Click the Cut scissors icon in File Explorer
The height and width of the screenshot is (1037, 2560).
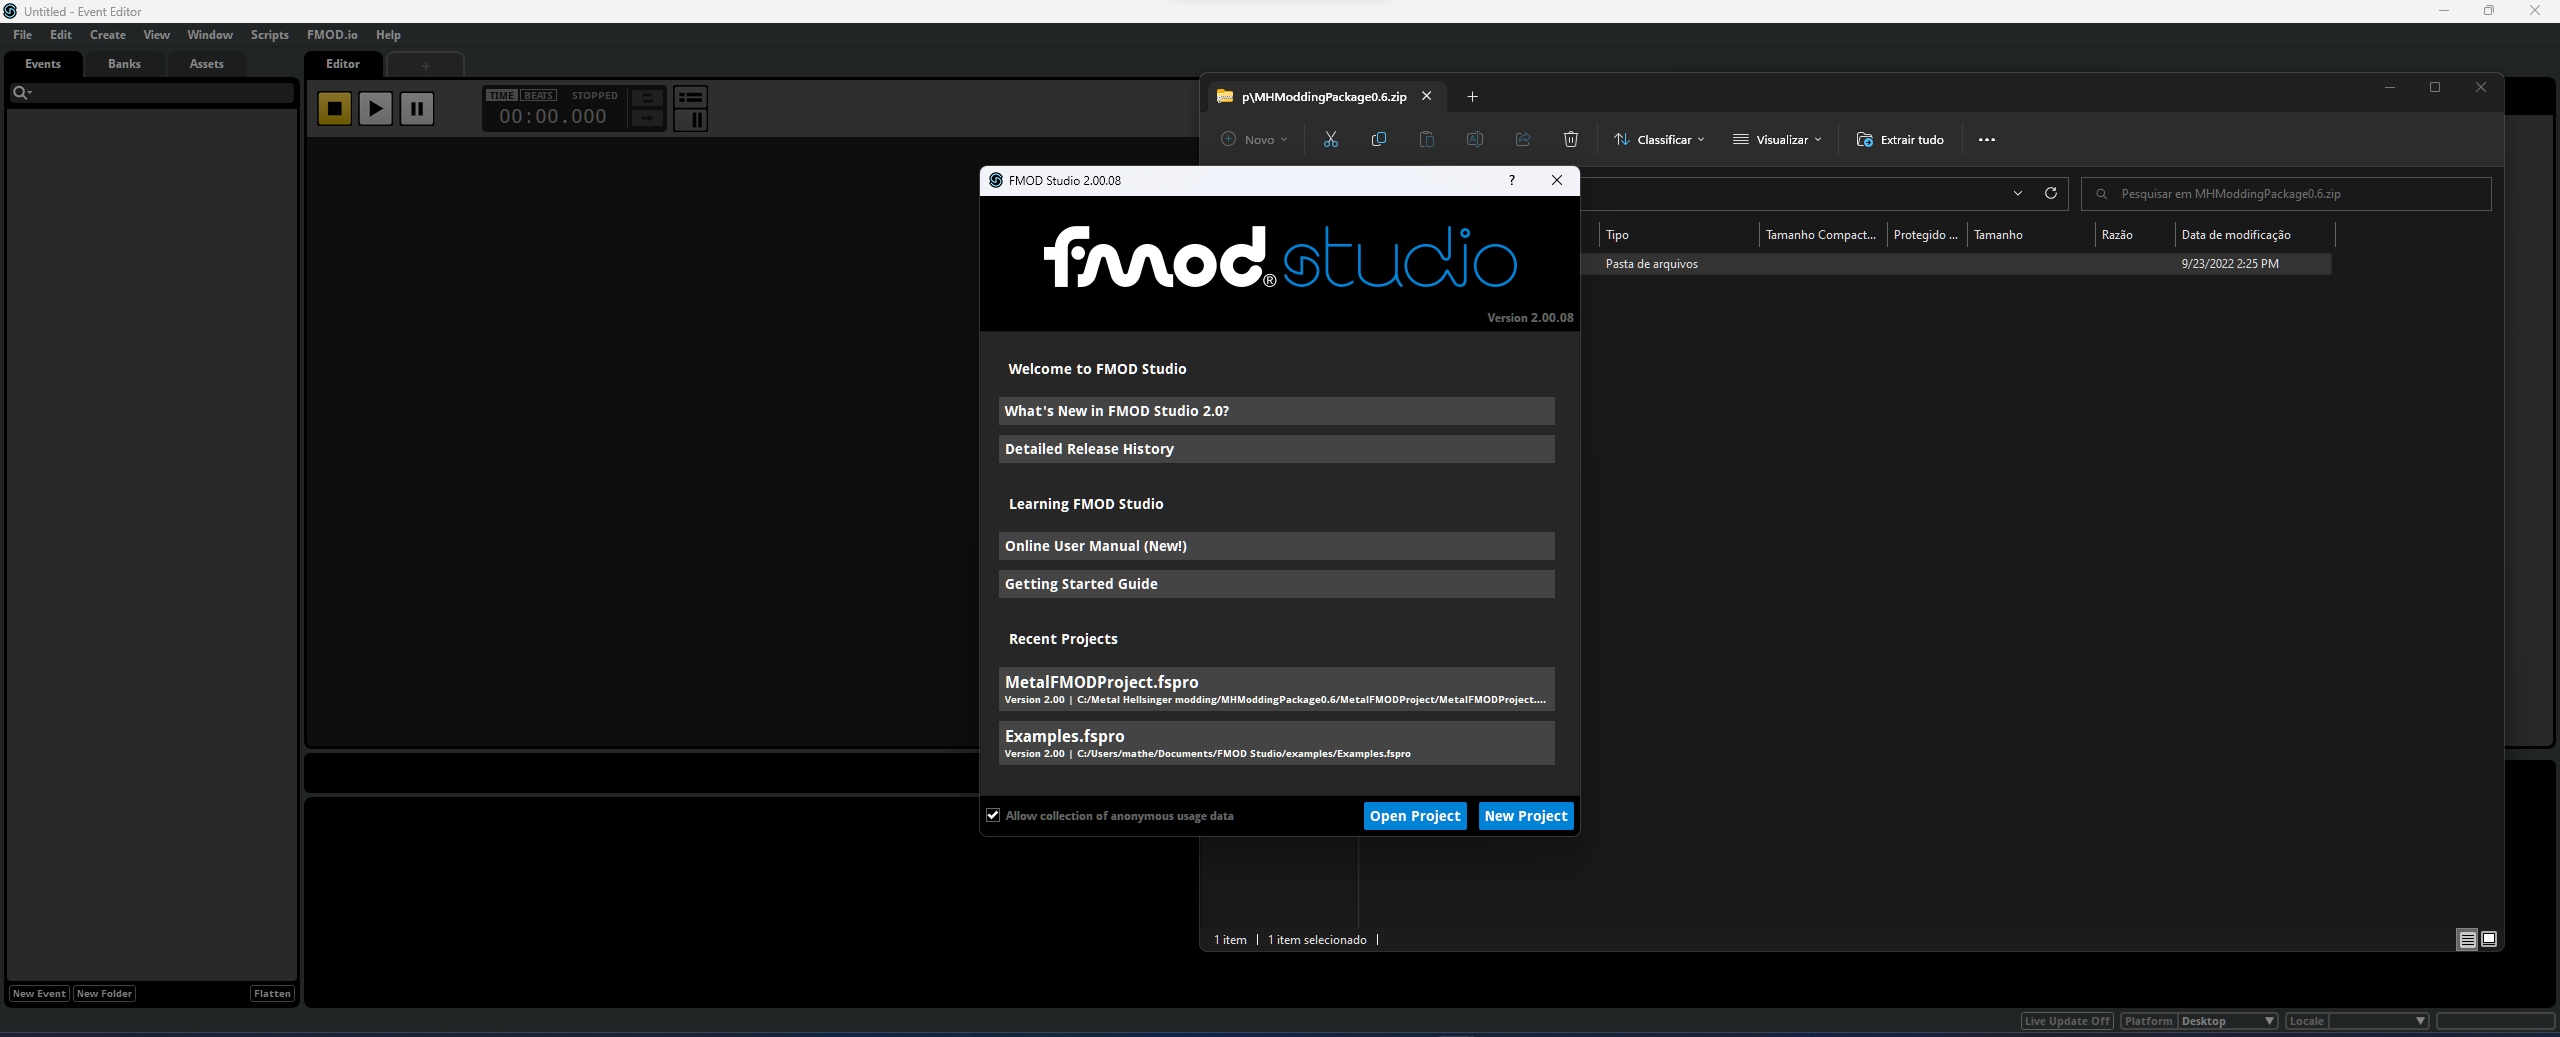(1331, 140)
